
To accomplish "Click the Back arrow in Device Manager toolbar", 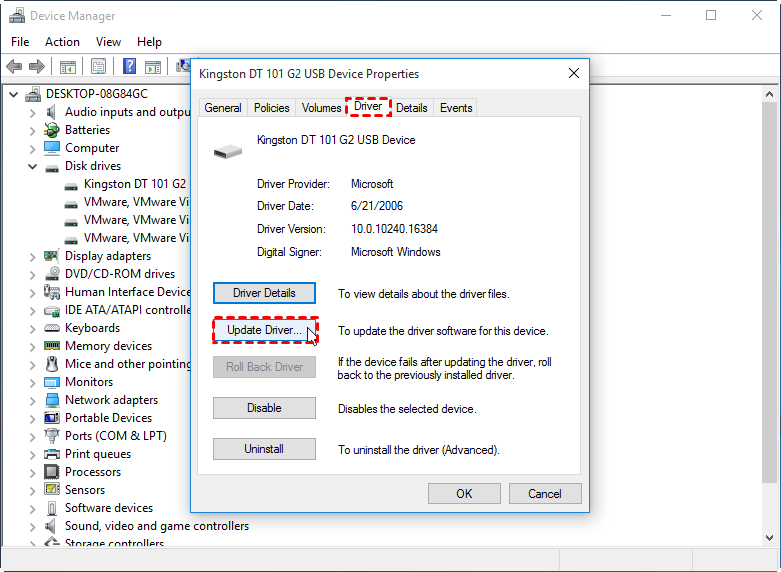I will tap(14, 66).
